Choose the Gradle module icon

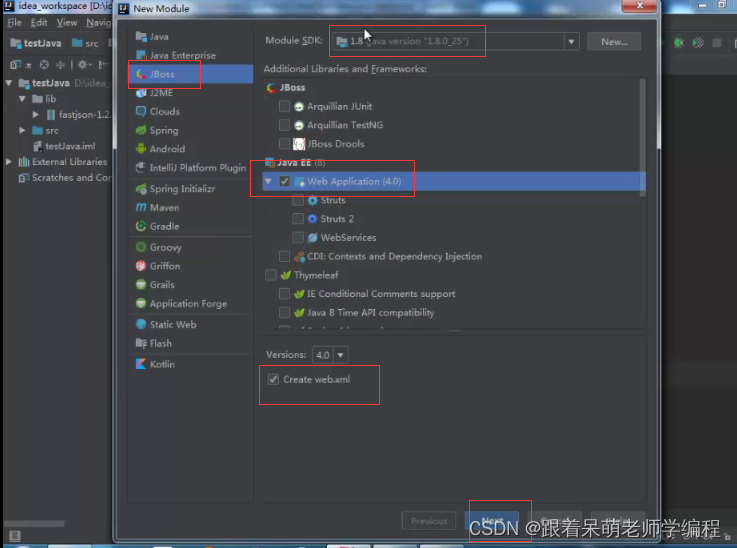[x=141, y=226]
